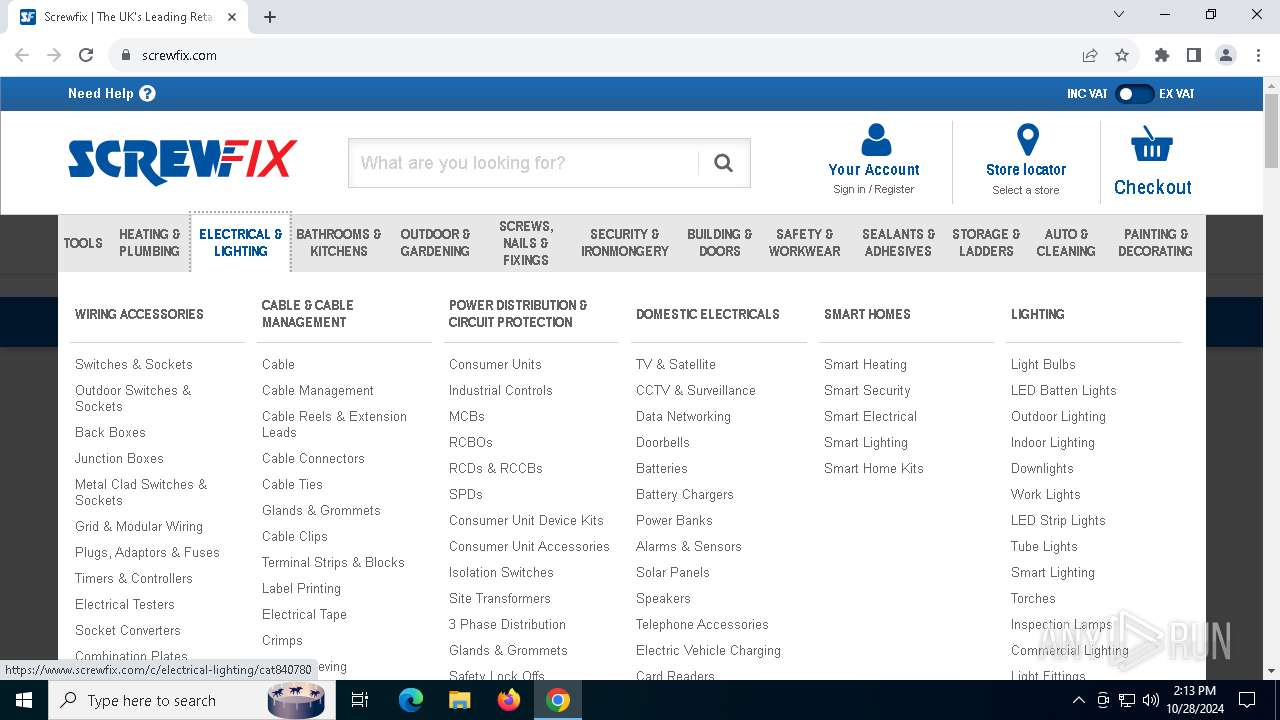
Task: Open Chrome tab search chevron
Action: click(x=1119, y=14)
